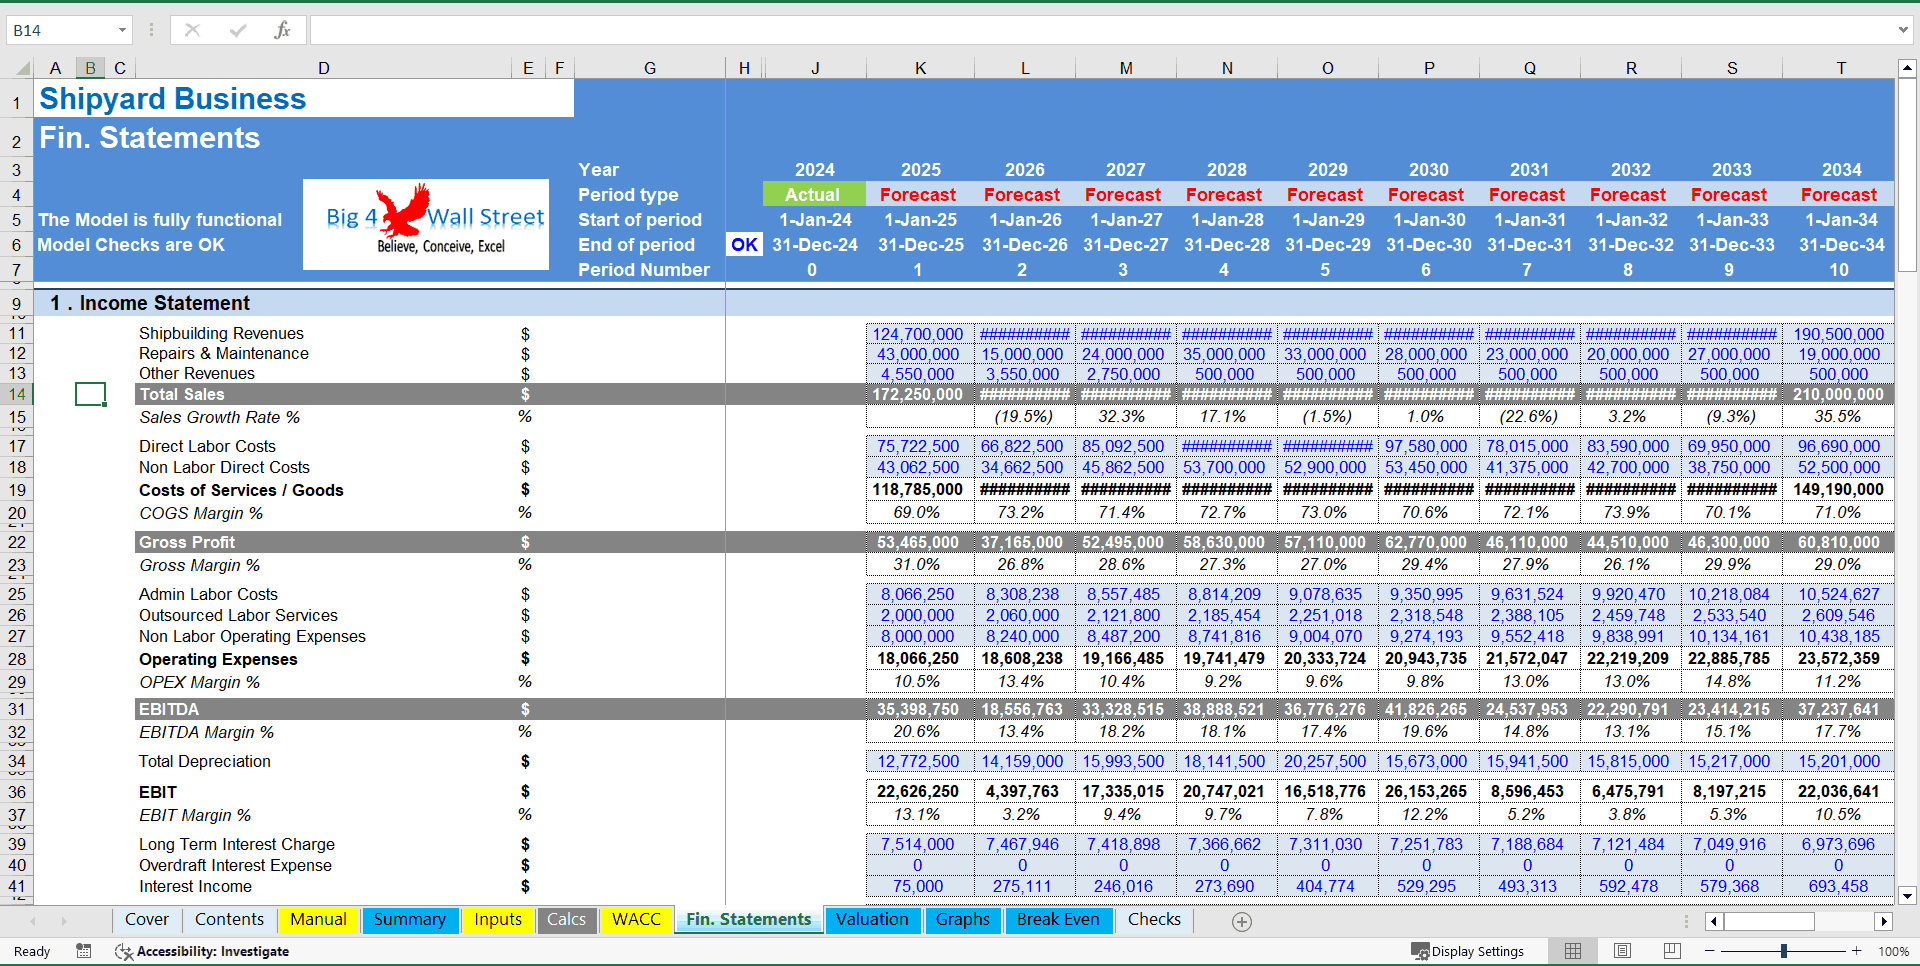
Task: Select column T header
Action: pos(1840,68)
